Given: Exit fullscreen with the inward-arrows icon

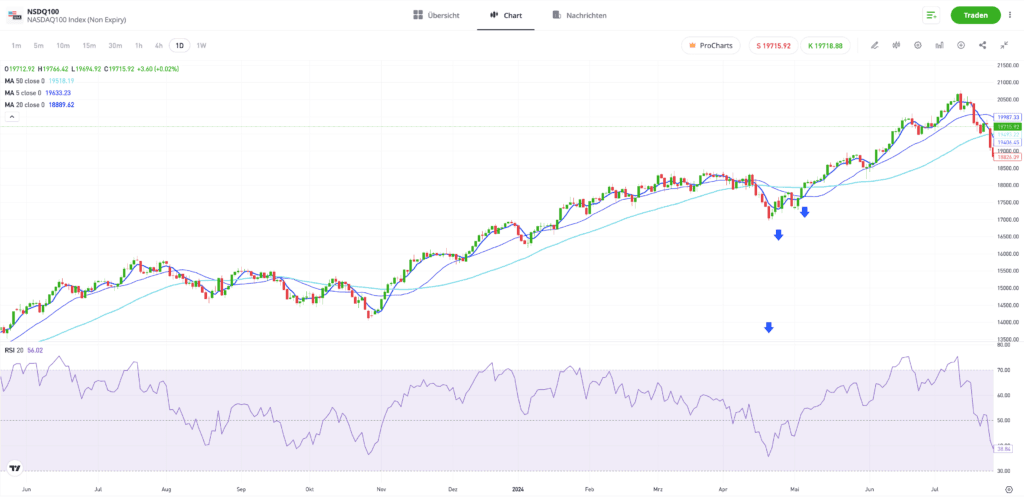Looking at the screenshot, I should [1004, 45].
